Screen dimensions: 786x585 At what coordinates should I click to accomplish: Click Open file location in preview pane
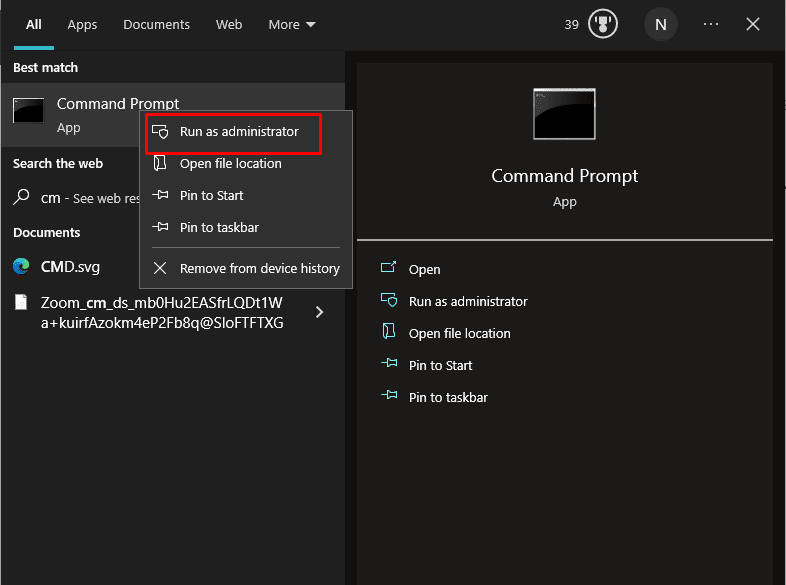click(460, 333)
